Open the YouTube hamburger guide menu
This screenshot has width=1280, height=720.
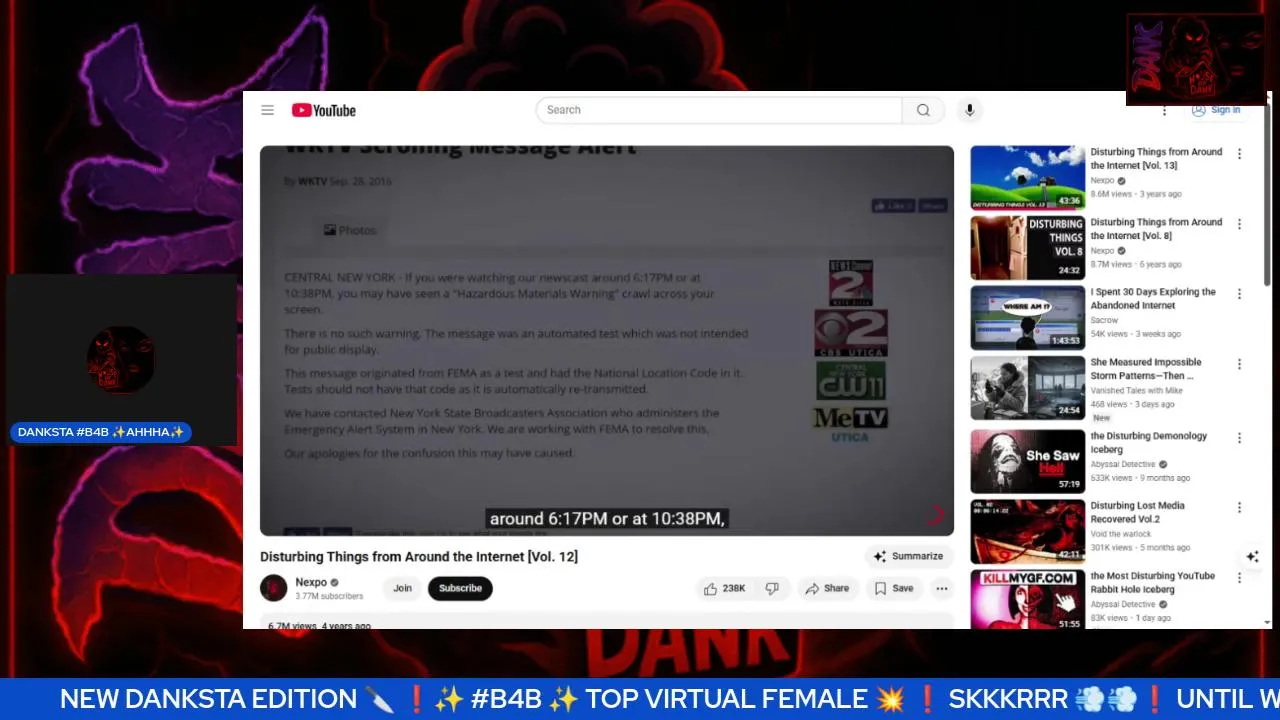pos(267,110)
